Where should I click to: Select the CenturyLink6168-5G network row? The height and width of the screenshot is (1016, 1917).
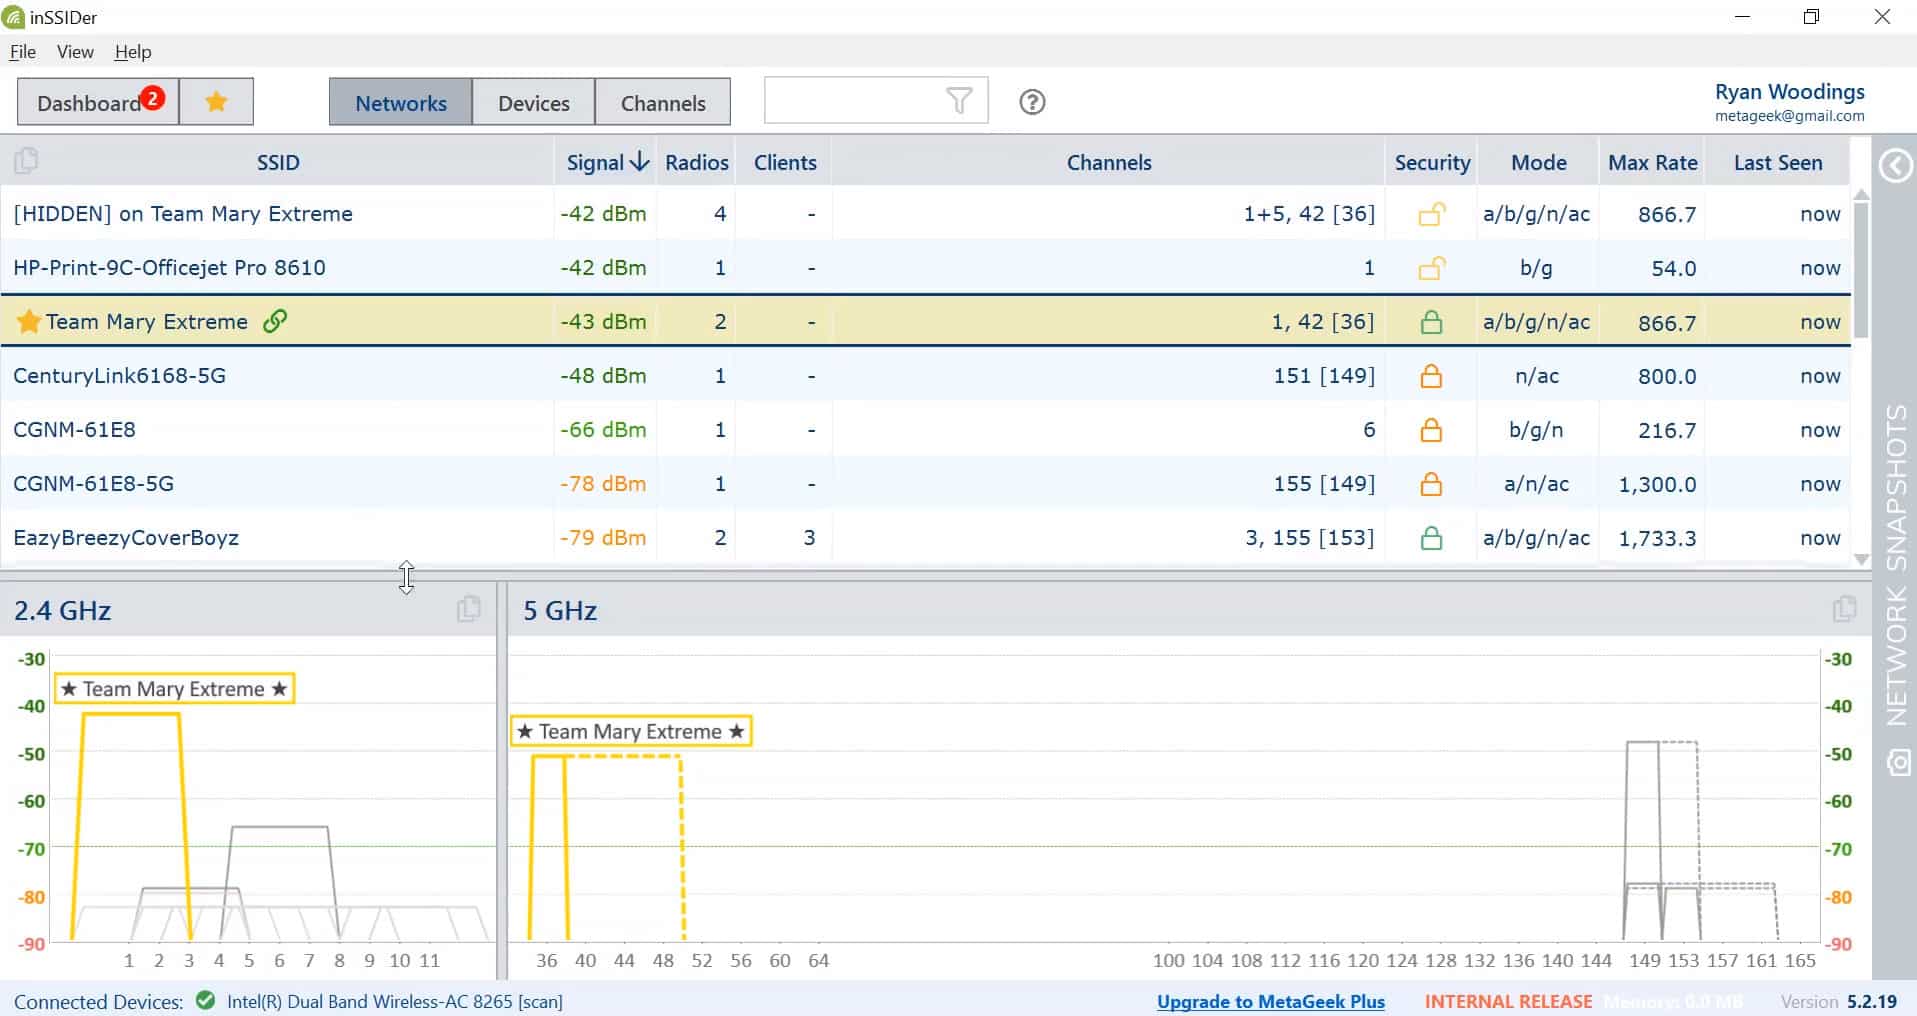(x=926, y=375)
